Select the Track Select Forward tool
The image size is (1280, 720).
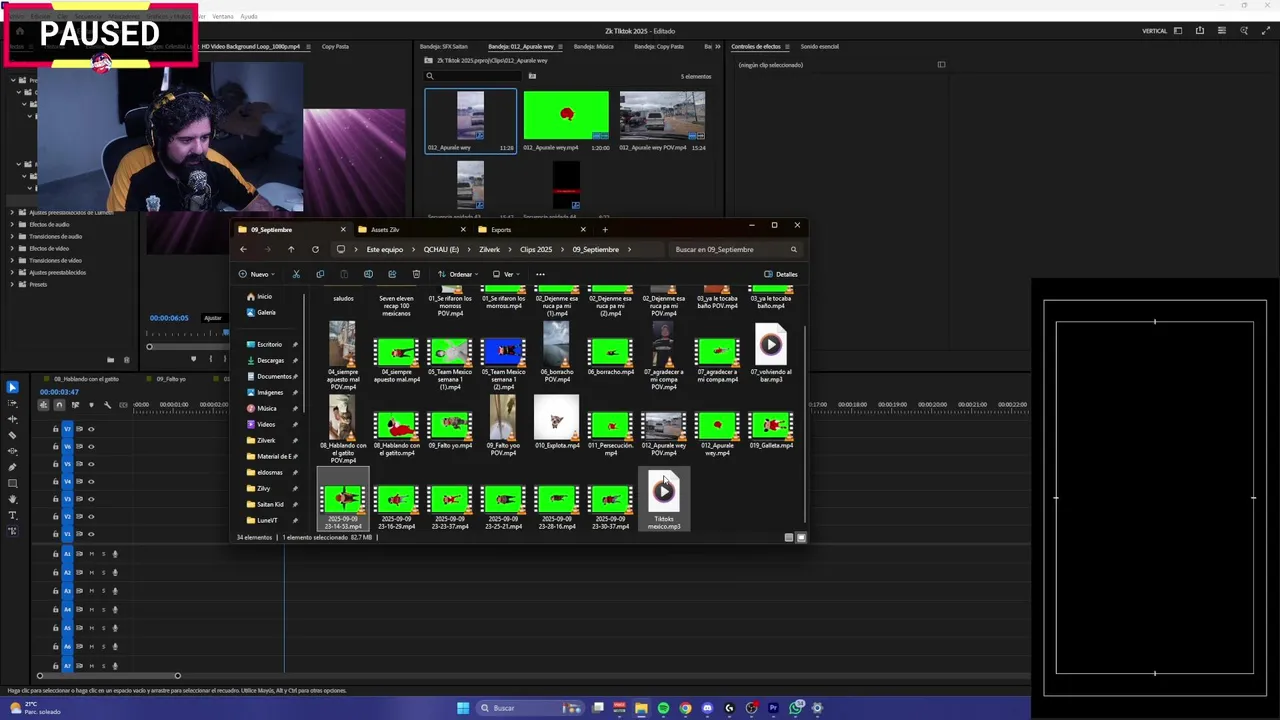point(13,403)
